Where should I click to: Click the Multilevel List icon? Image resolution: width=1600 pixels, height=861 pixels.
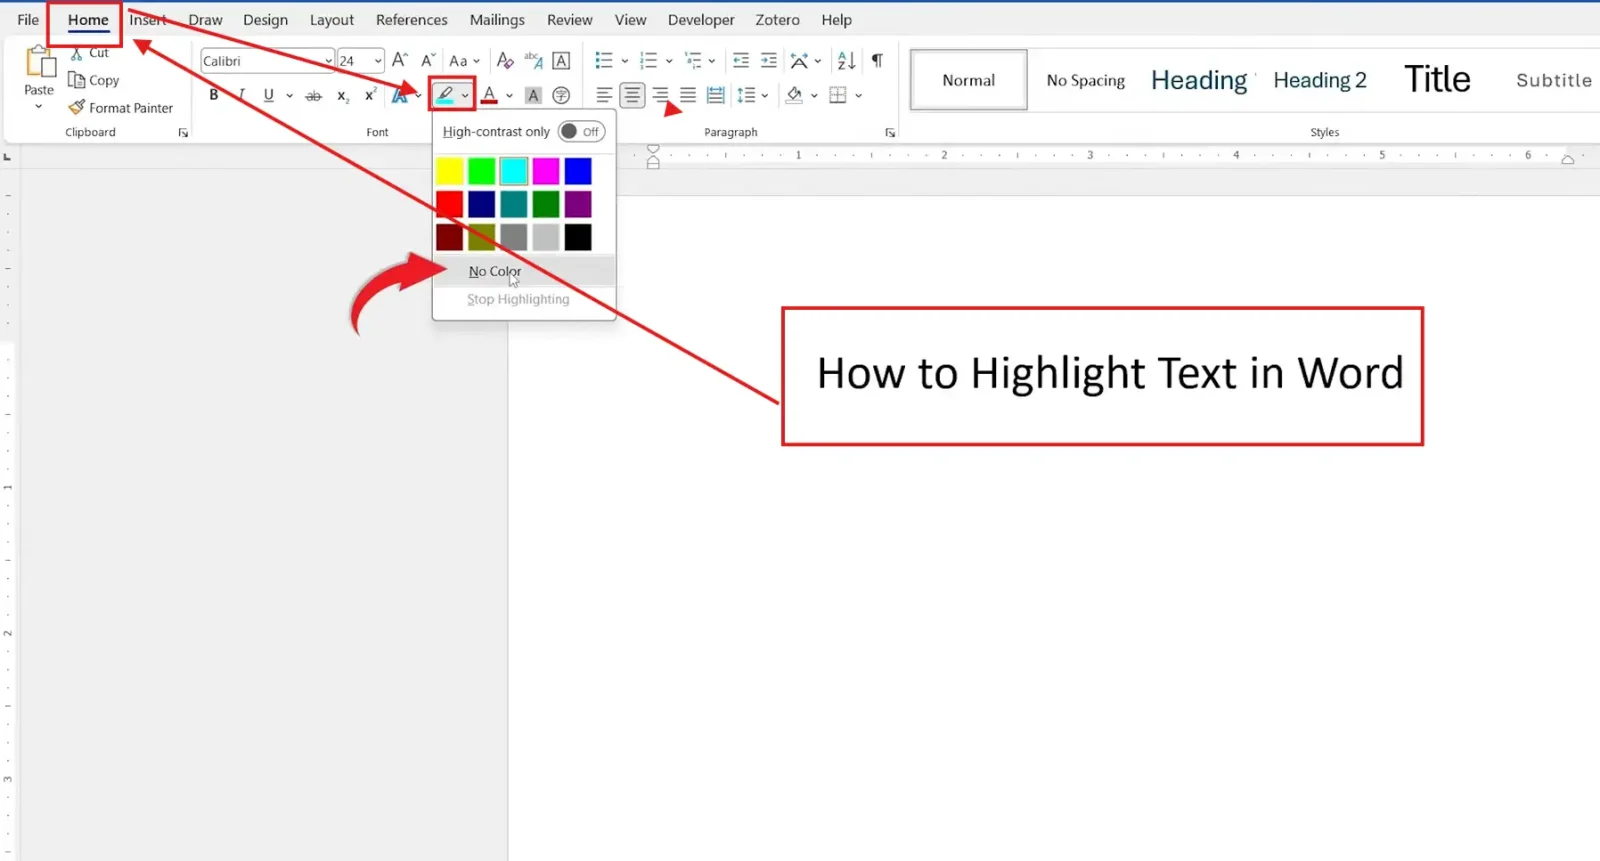tap(693, 61)
